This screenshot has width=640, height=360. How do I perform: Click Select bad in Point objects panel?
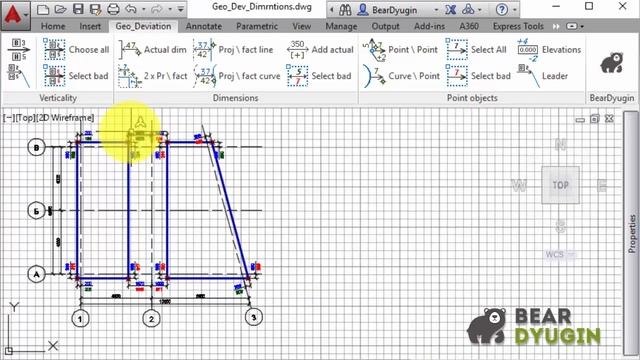point(478,76)
